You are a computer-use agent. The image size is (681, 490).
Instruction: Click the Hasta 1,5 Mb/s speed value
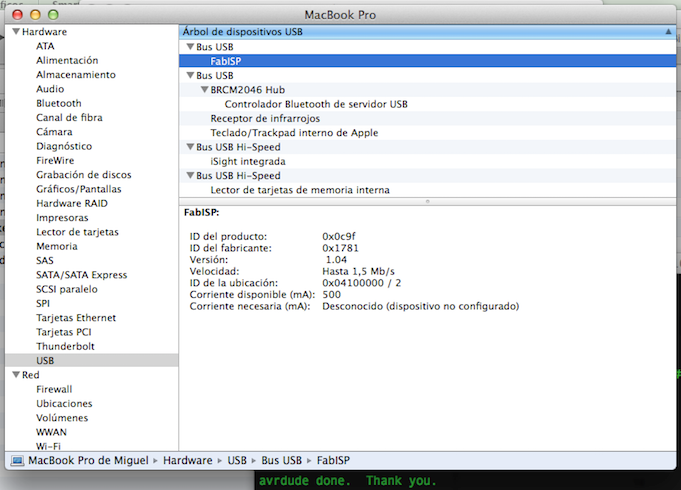(358, 271)
